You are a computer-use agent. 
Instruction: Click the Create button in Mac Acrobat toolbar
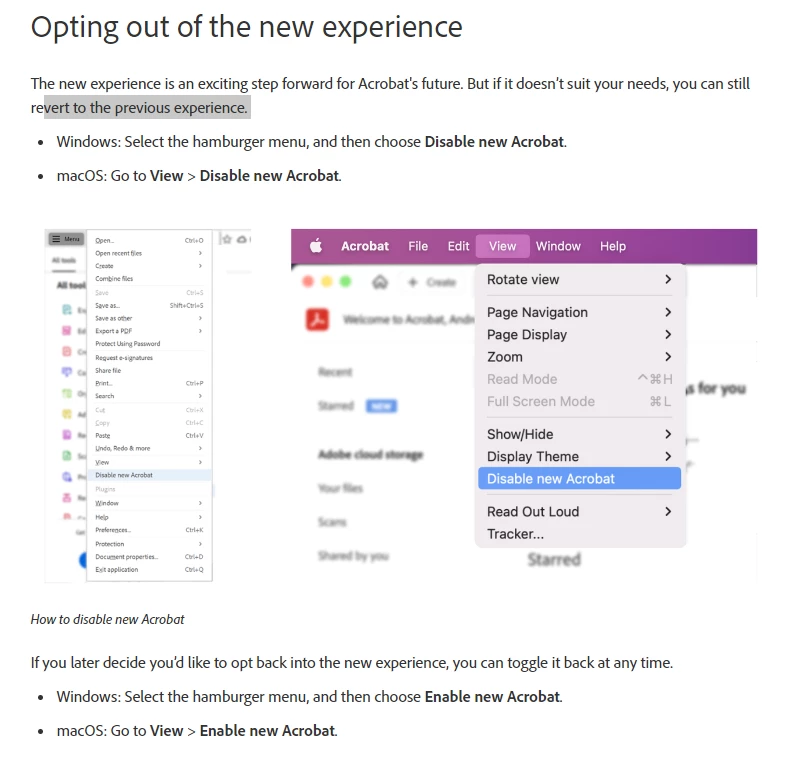432,282
